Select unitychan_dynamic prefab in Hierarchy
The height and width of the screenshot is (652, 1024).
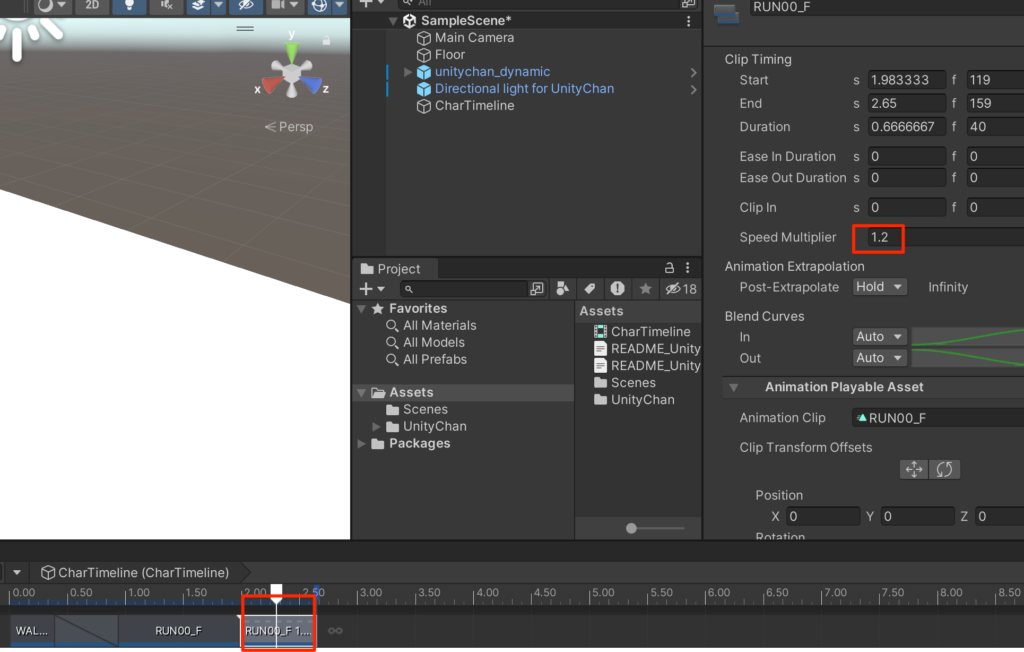click(492, 72)
